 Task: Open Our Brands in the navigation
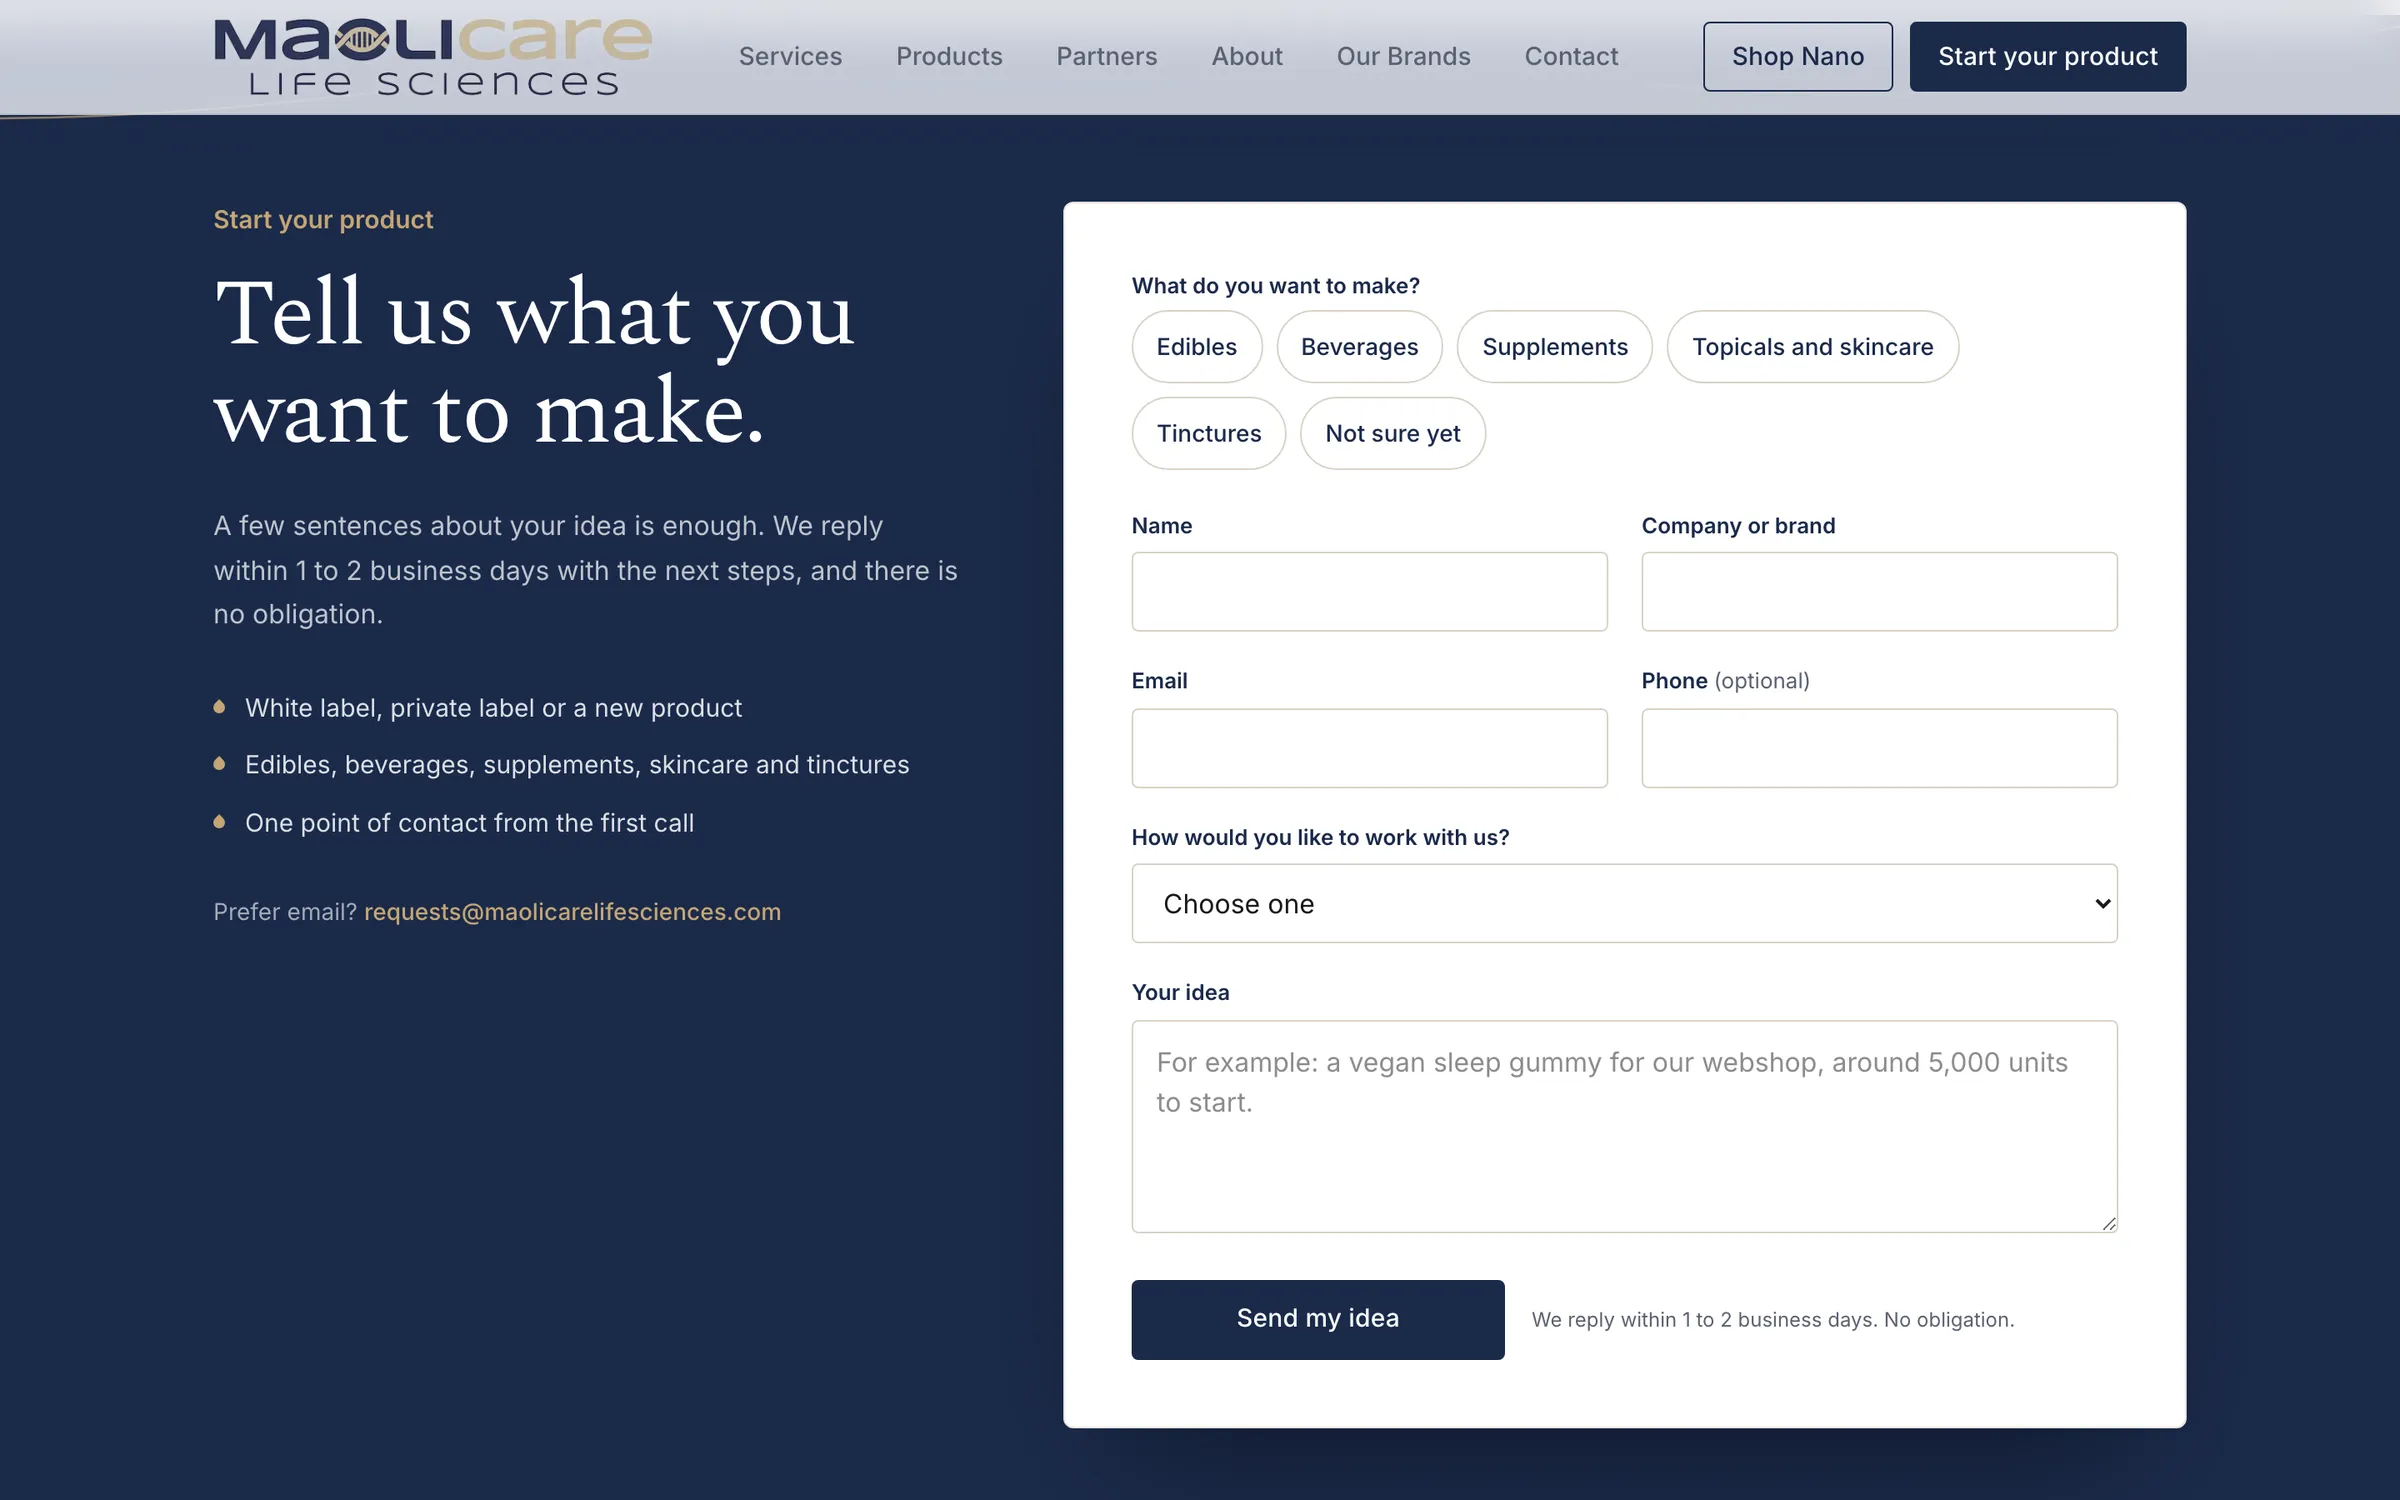click(x=1403, y=57)
